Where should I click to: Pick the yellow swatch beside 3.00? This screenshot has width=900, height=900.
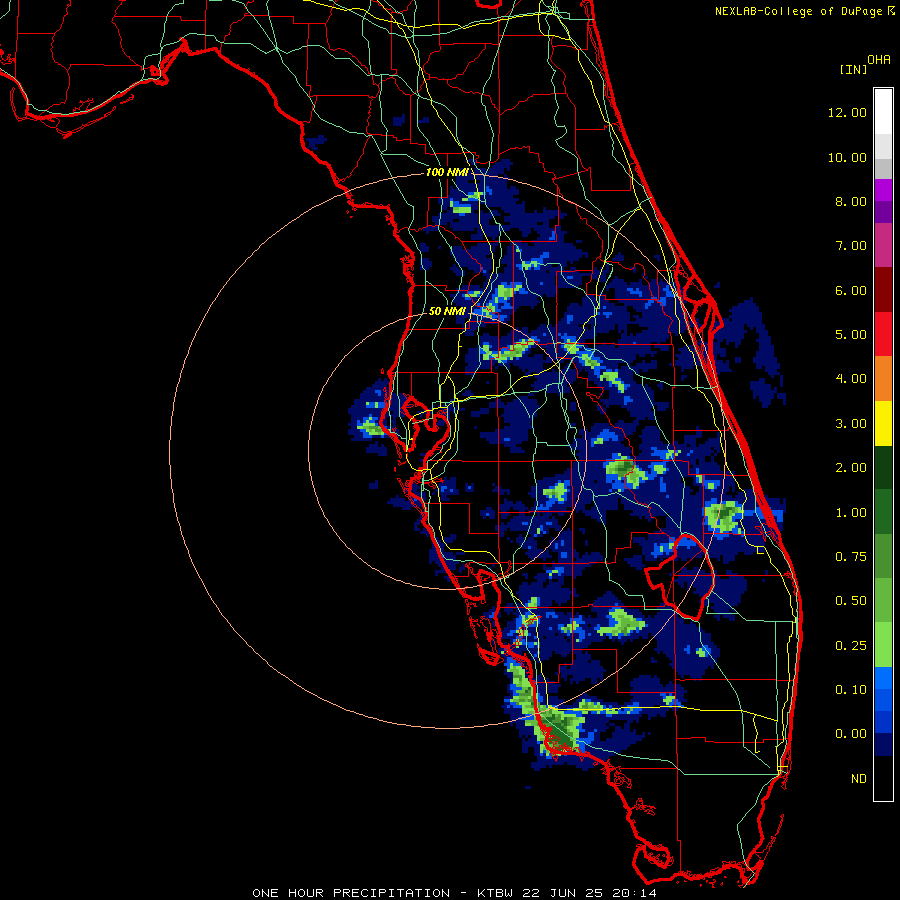883,424
